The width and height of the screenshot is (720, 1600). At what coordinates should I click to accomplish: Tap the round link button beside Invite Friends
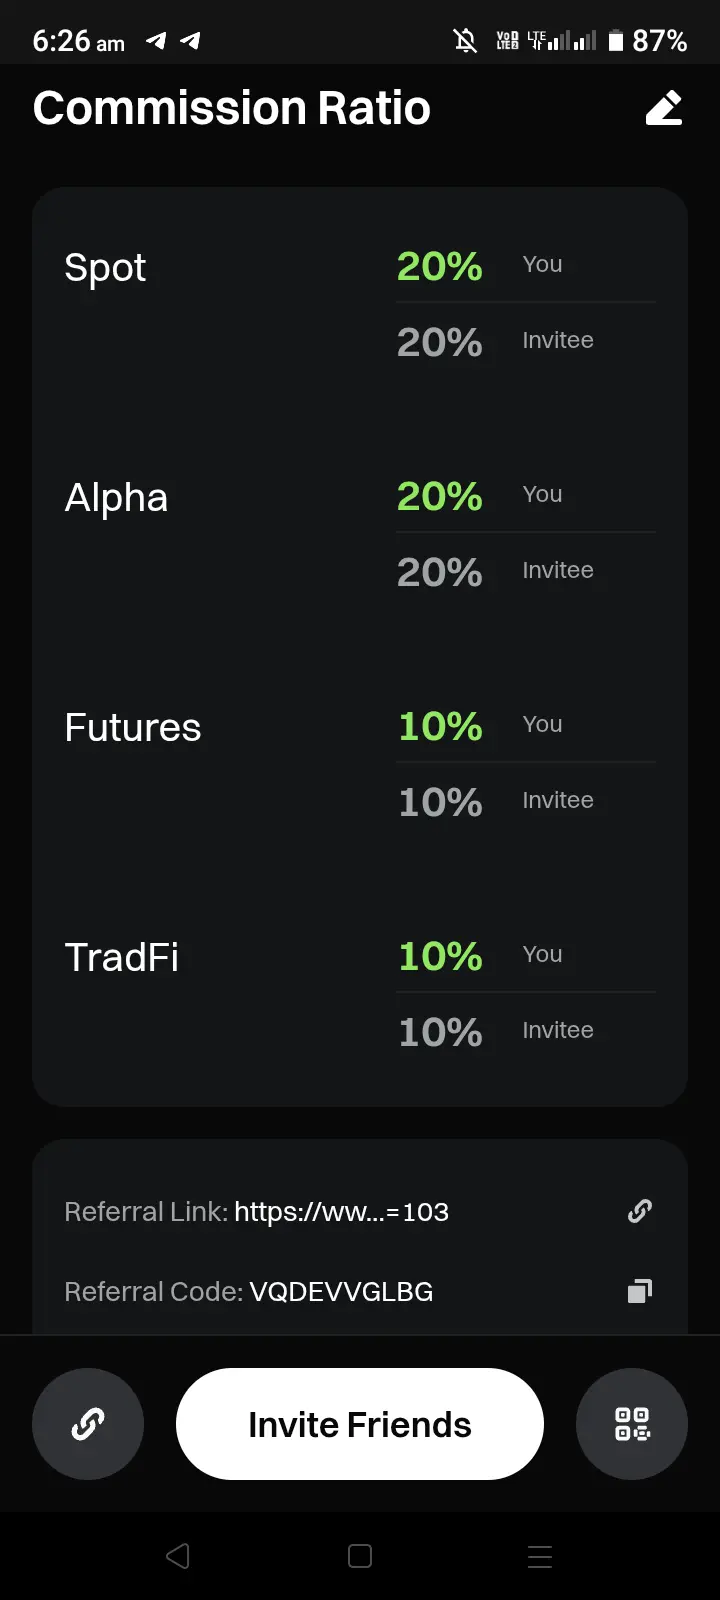pos(88,1424)
